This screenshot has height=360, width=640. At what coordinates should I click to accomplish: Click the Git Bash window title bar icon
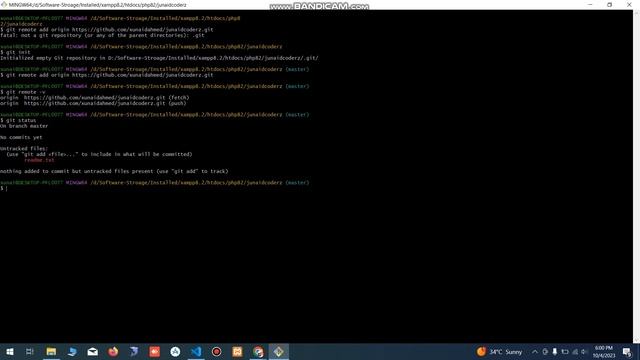(4, 4)
